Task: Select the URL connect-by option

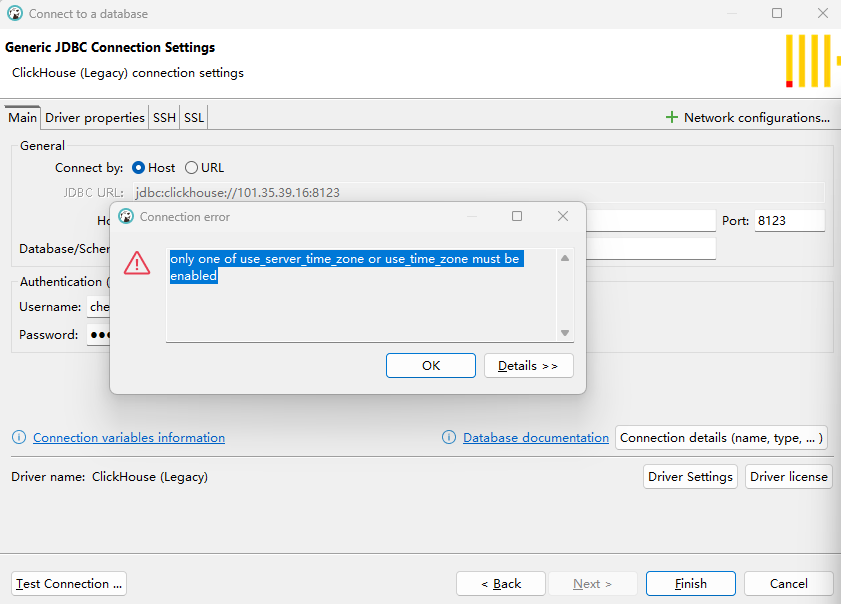Action: (191, 167)
